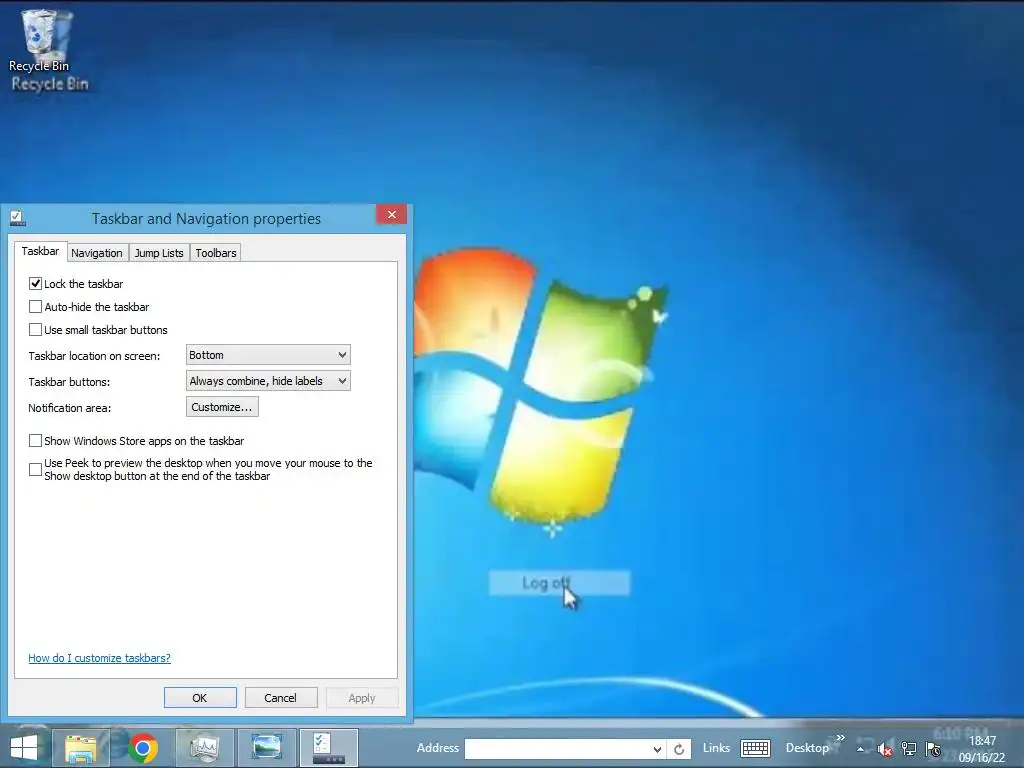This screenshot has width=1024, height=768.
Task: Enable Auto-hide the taskbar
Action: [x=35, y=306]
